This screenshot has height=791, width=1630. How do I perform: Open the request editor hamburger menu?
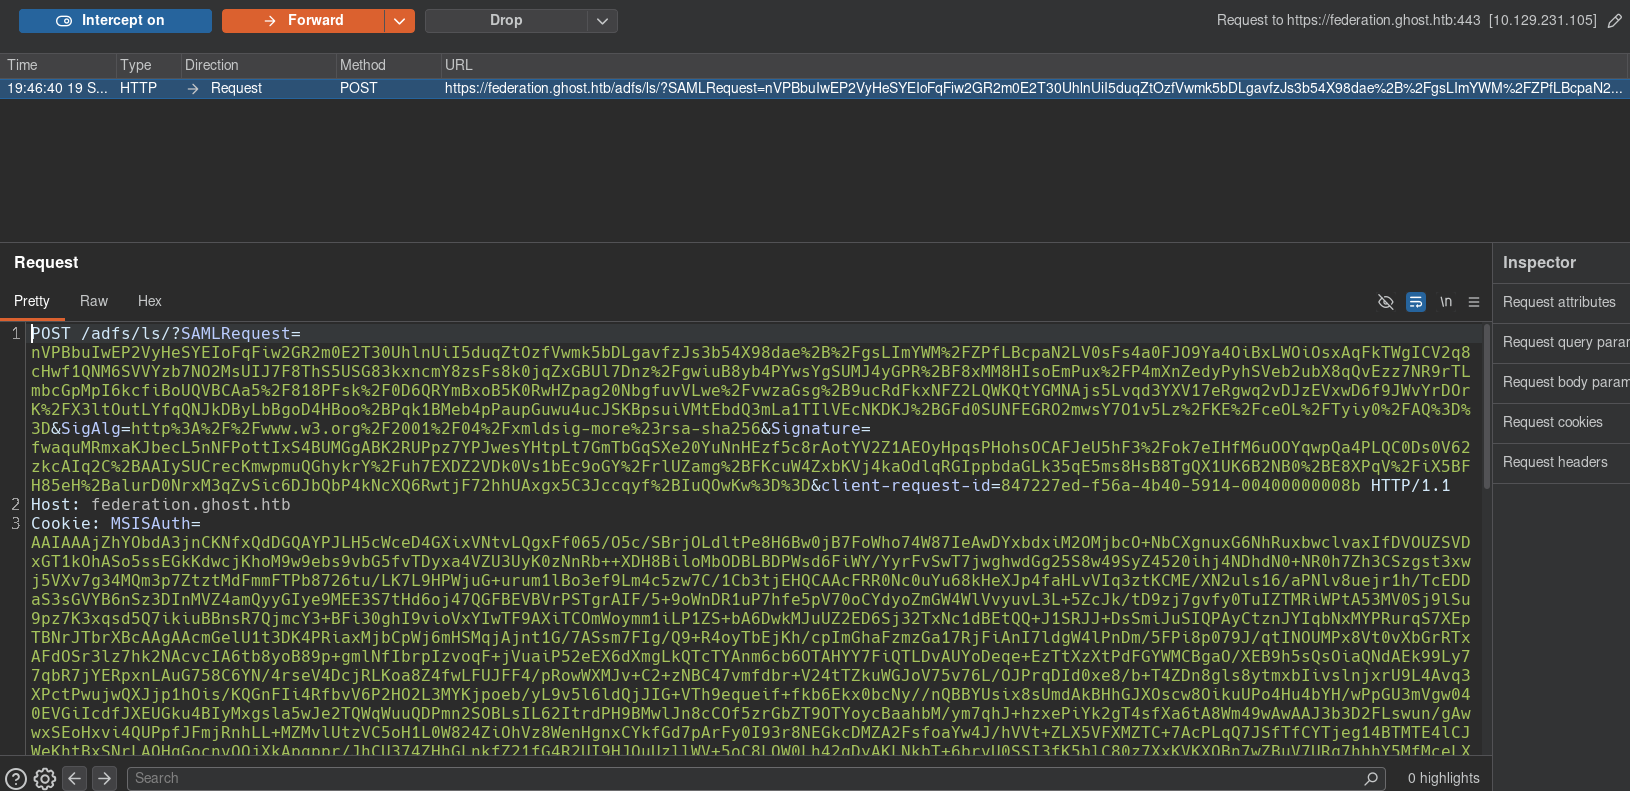tap(1474, 302)
